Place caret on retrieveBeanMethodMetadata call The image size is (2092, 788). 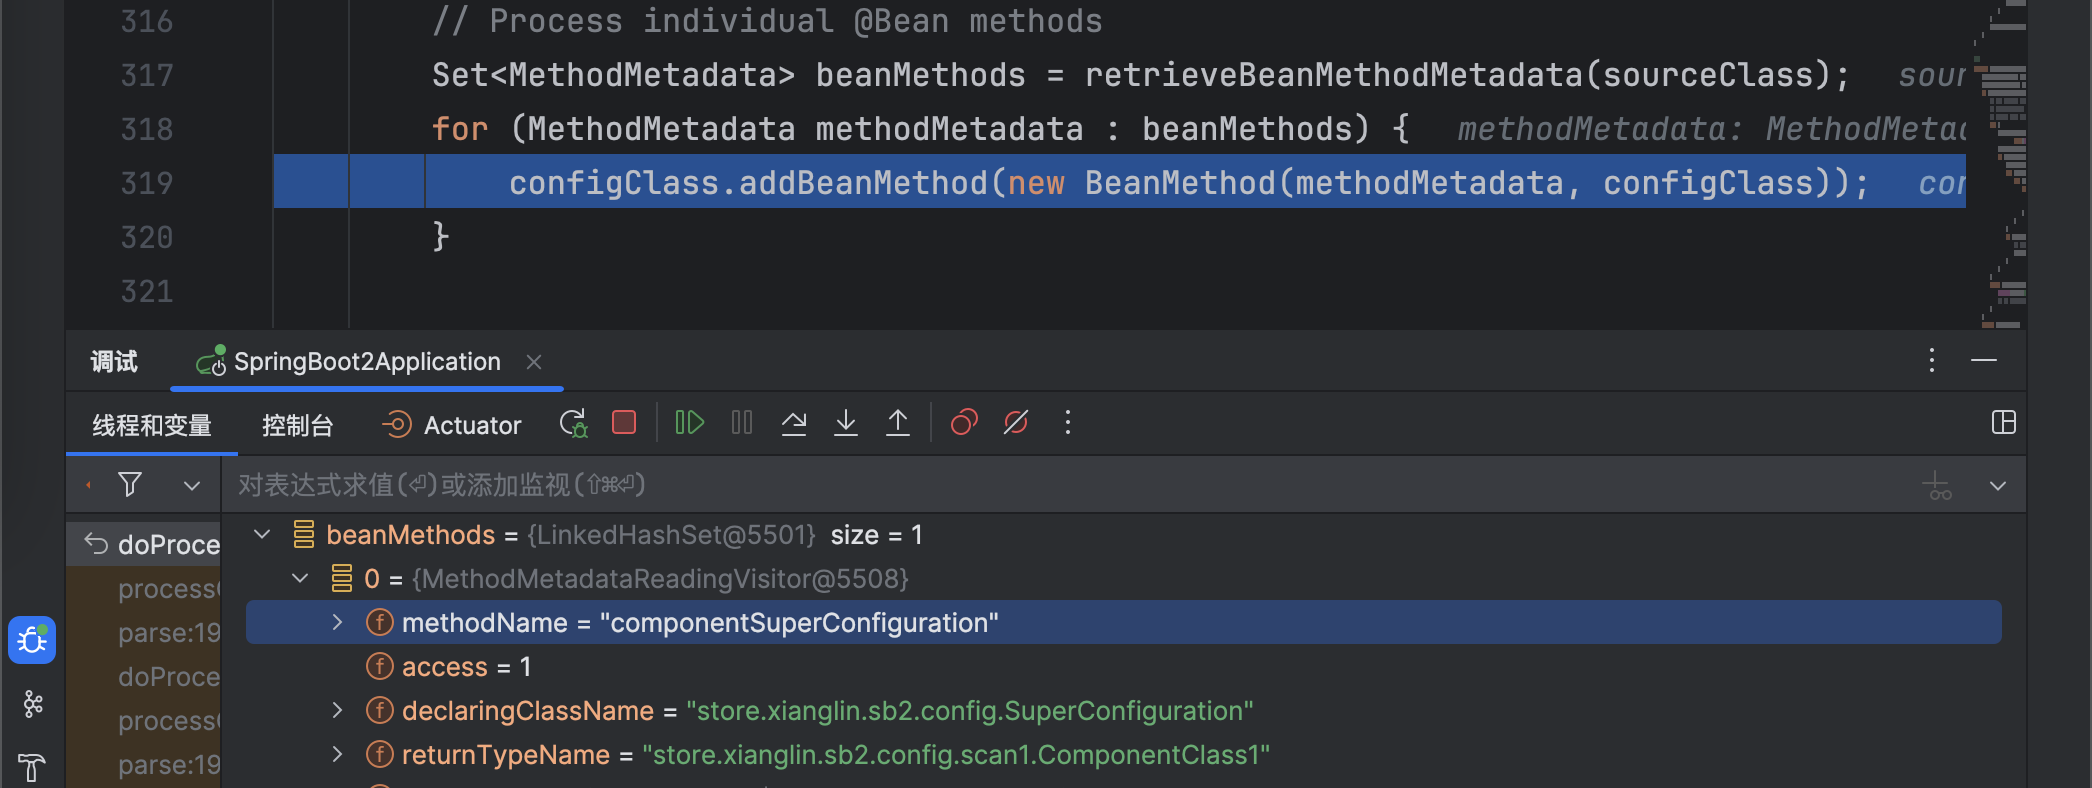point(1334,75)
